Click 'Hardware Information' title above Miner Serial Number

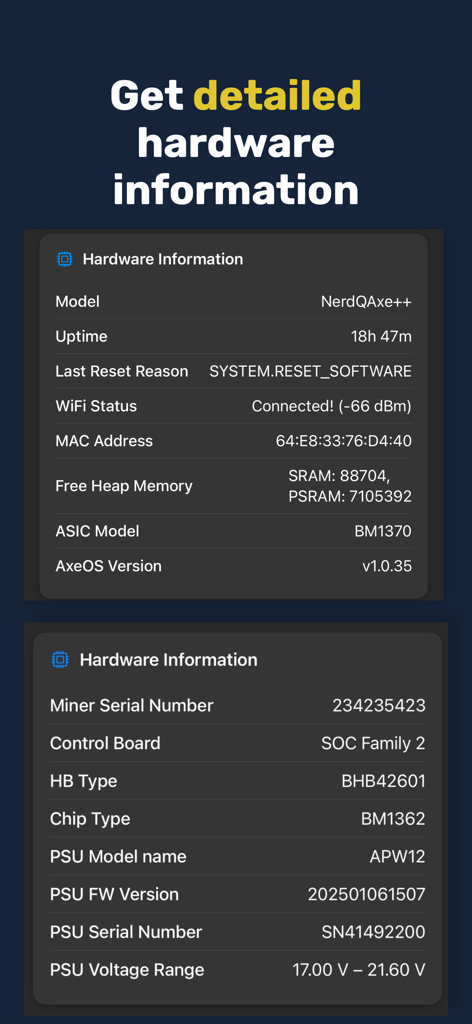tap(168, 660)
